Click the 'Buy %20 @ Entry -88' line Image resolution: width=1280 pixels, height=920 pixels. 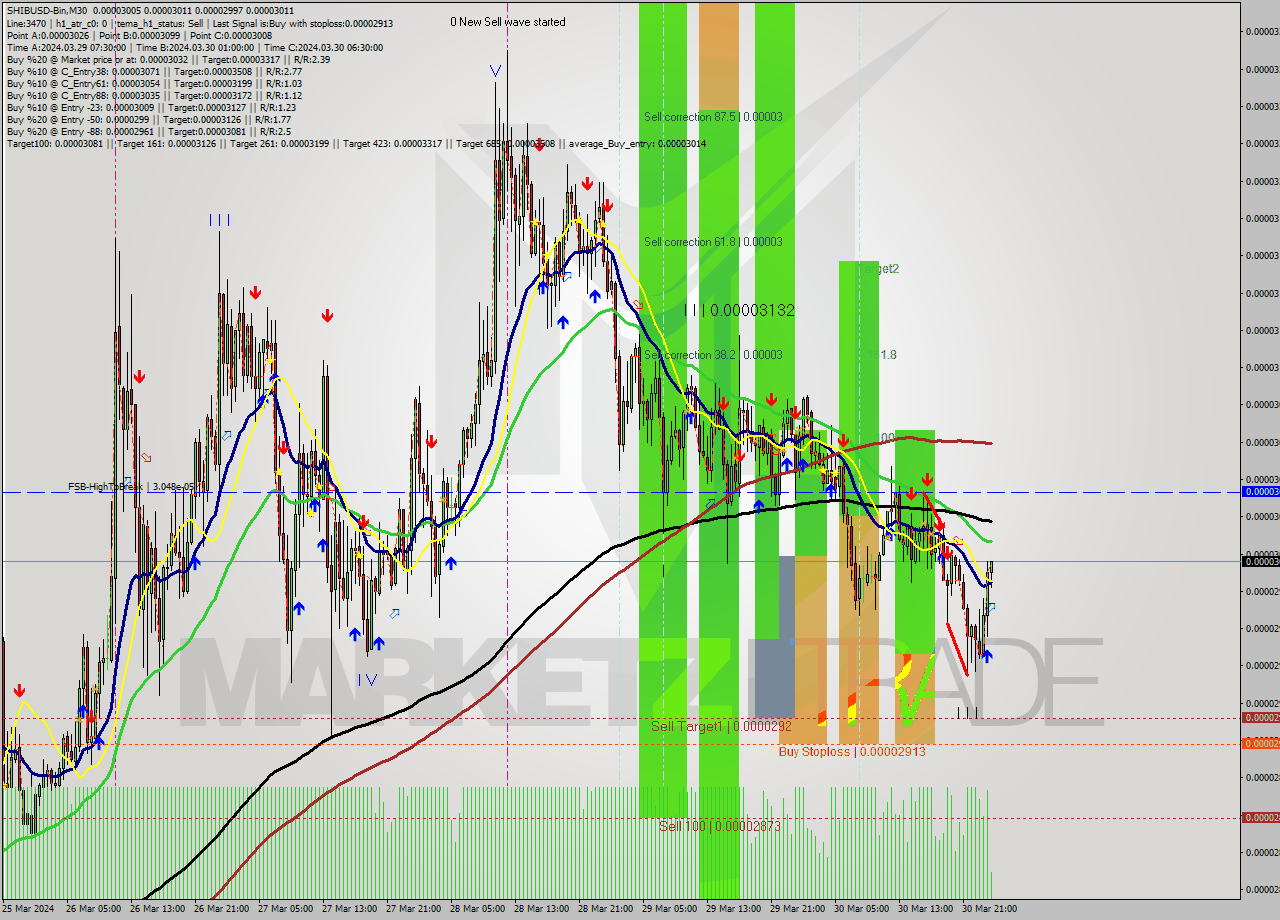[148, 131]
